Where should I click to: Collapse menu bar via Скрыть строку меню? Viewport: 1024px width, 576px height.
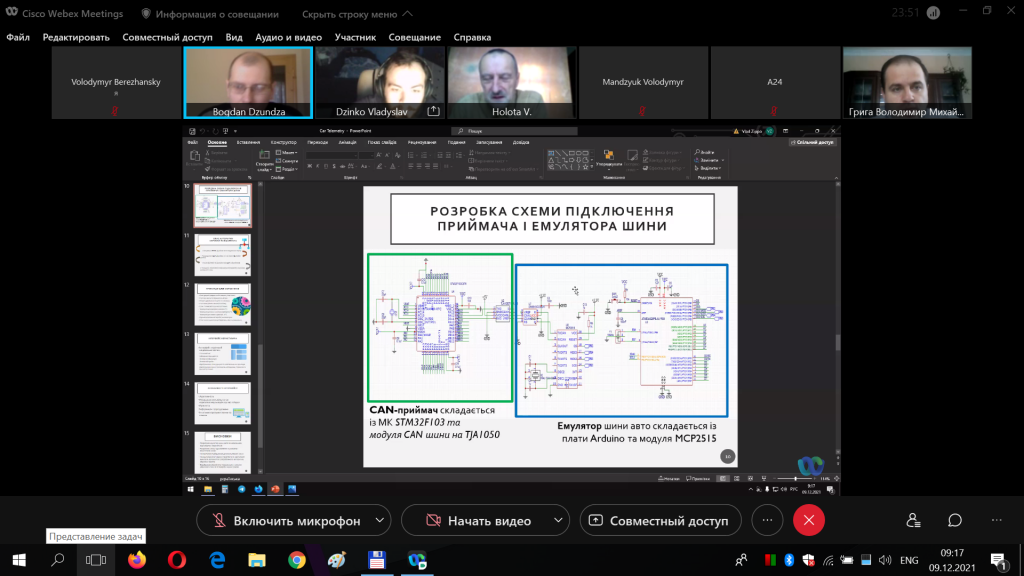click(x=357, y=14)
